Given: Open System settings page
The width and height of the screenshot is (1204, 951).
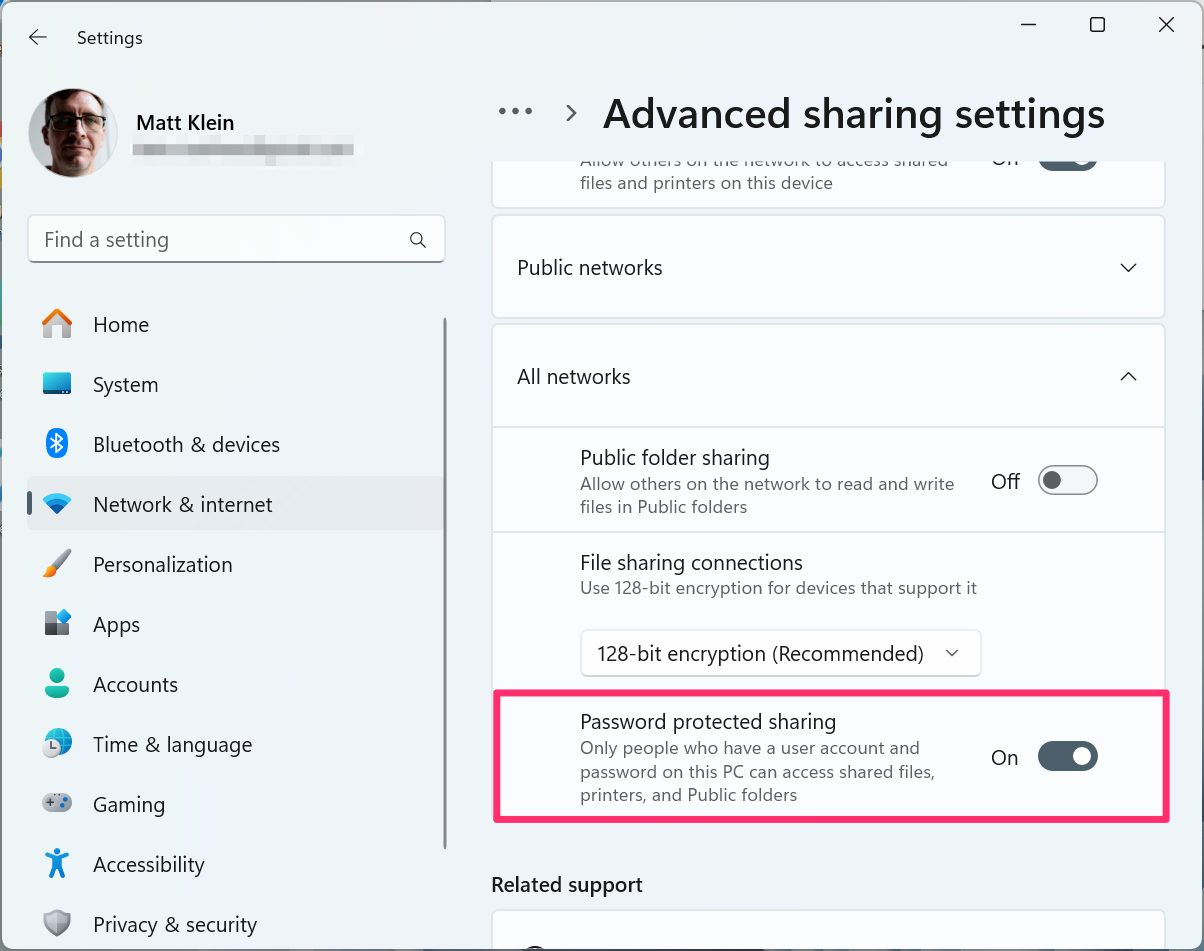Looking at the screenshot, I should coord(236,384).
